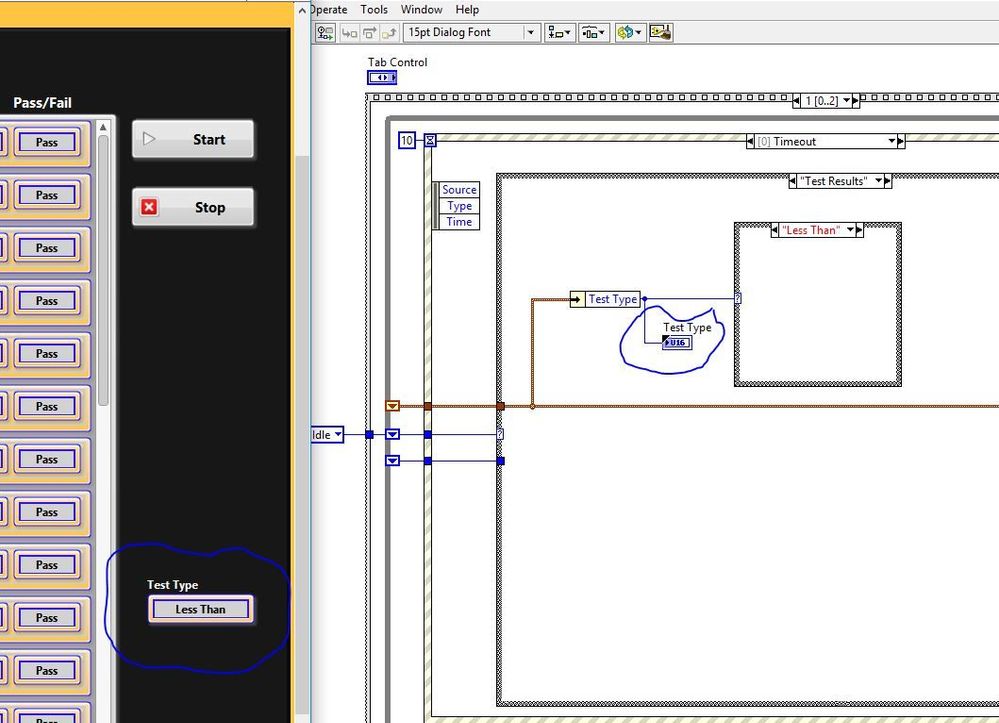The height and width of the screenshot is (723, 999).
Task: Select the orange cluster shift register
Action: (x=392, y=406)
